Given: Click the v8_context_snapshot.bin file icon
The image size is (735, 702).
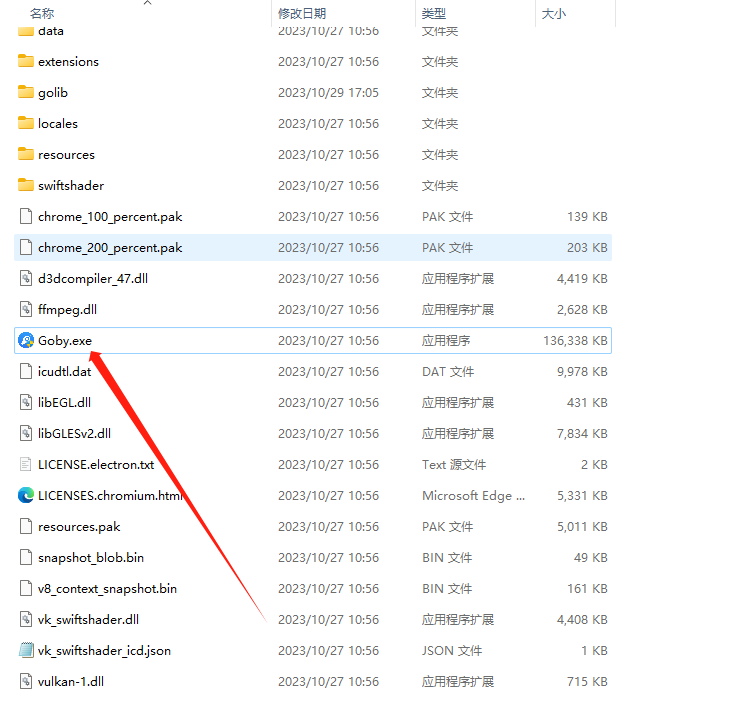Looking at the screenshot, I should [x=26, y=588].
